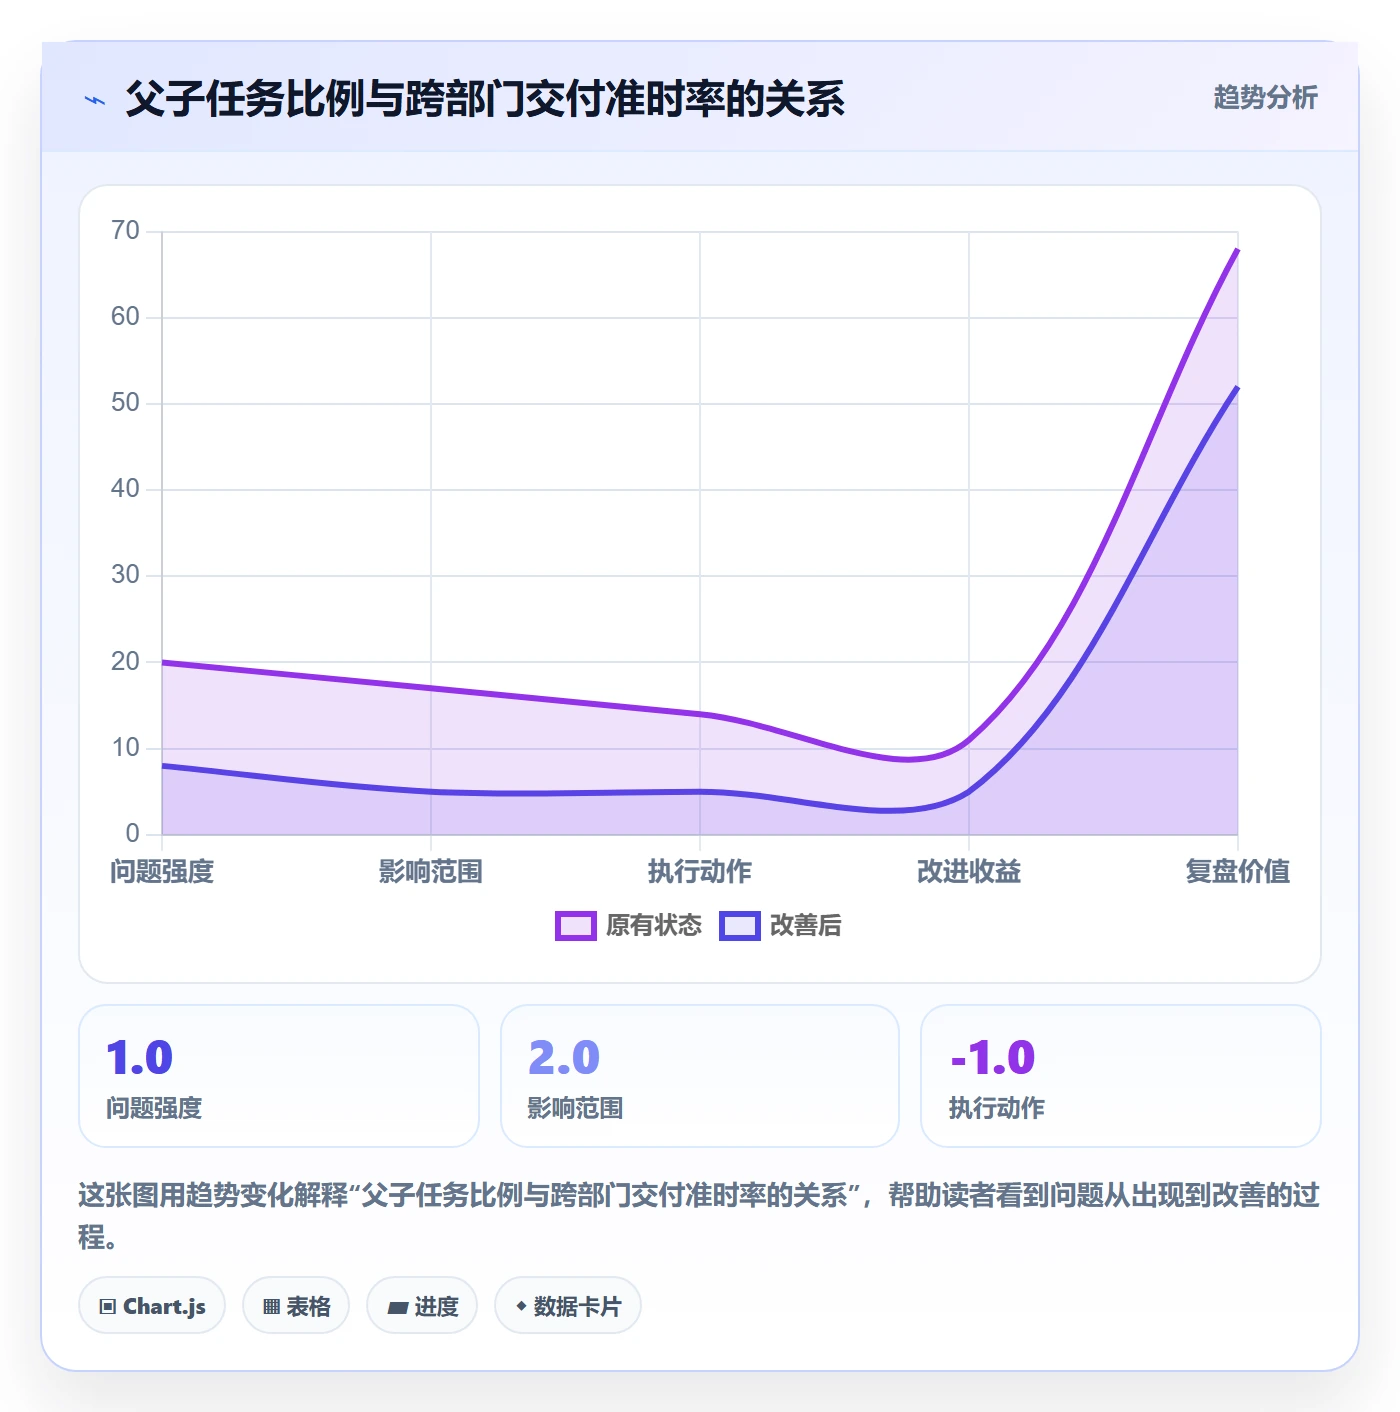Click the table grid icon in 表格 chip
Image resolution: width=1400 pixels, height=1412 pixels.
(x=271, y=1307)
